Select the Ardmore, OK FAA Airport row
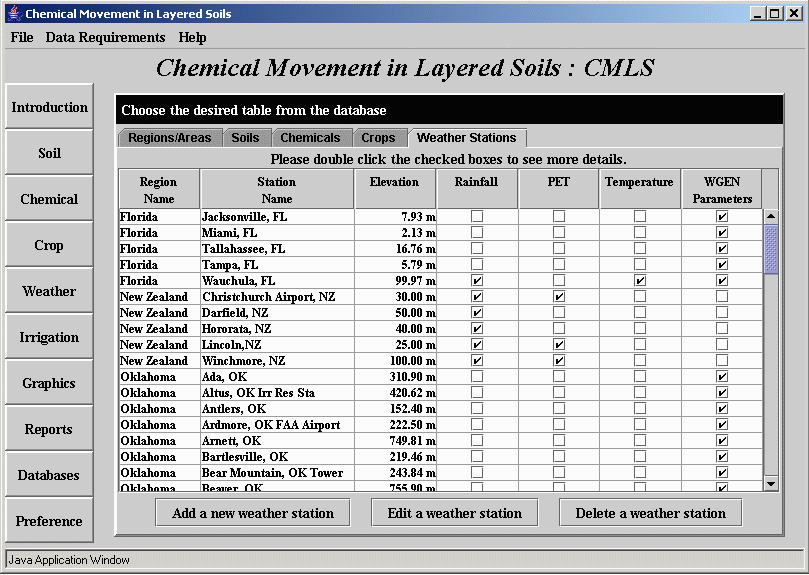The width and height of the screenshot is (809, 575). [x=441, y=424]
